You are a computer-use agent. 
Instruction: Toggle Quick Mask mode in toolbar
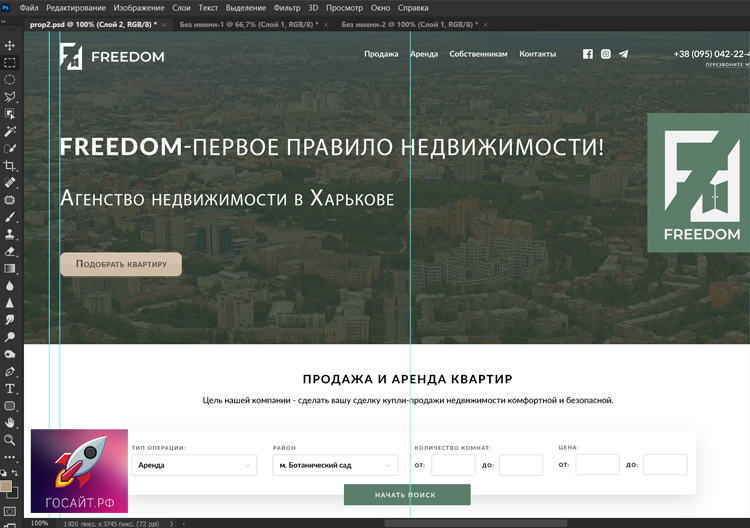pyautogui.click(x=10, y=511)
